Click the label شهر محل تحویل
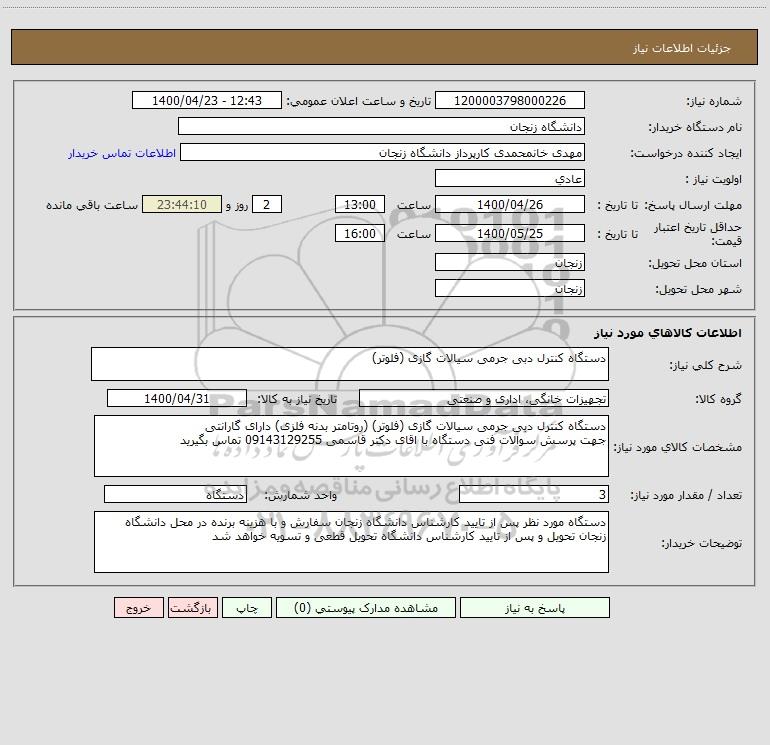This screenshot has height=745, width=770. pos(699,289)
